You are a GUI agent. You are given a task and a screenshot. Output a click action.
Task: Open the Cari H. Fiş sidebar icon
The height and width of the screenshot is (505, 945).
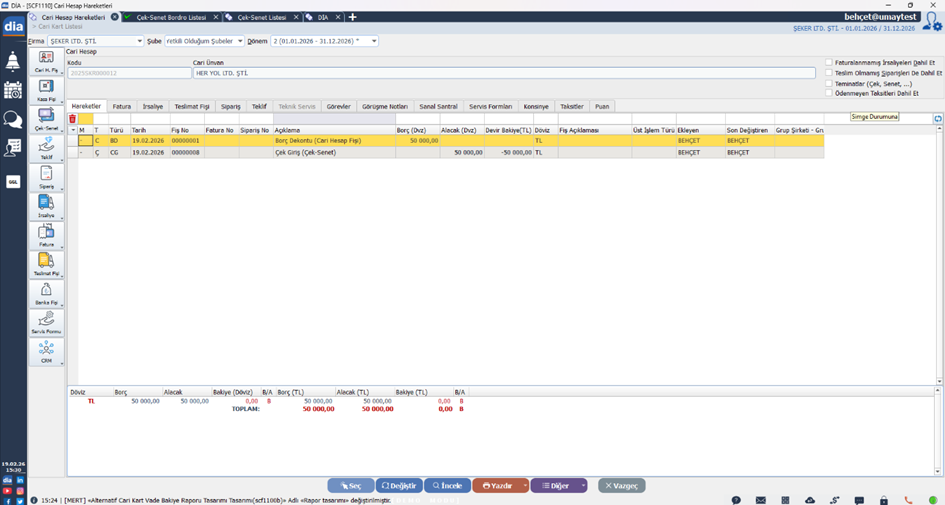46,59
